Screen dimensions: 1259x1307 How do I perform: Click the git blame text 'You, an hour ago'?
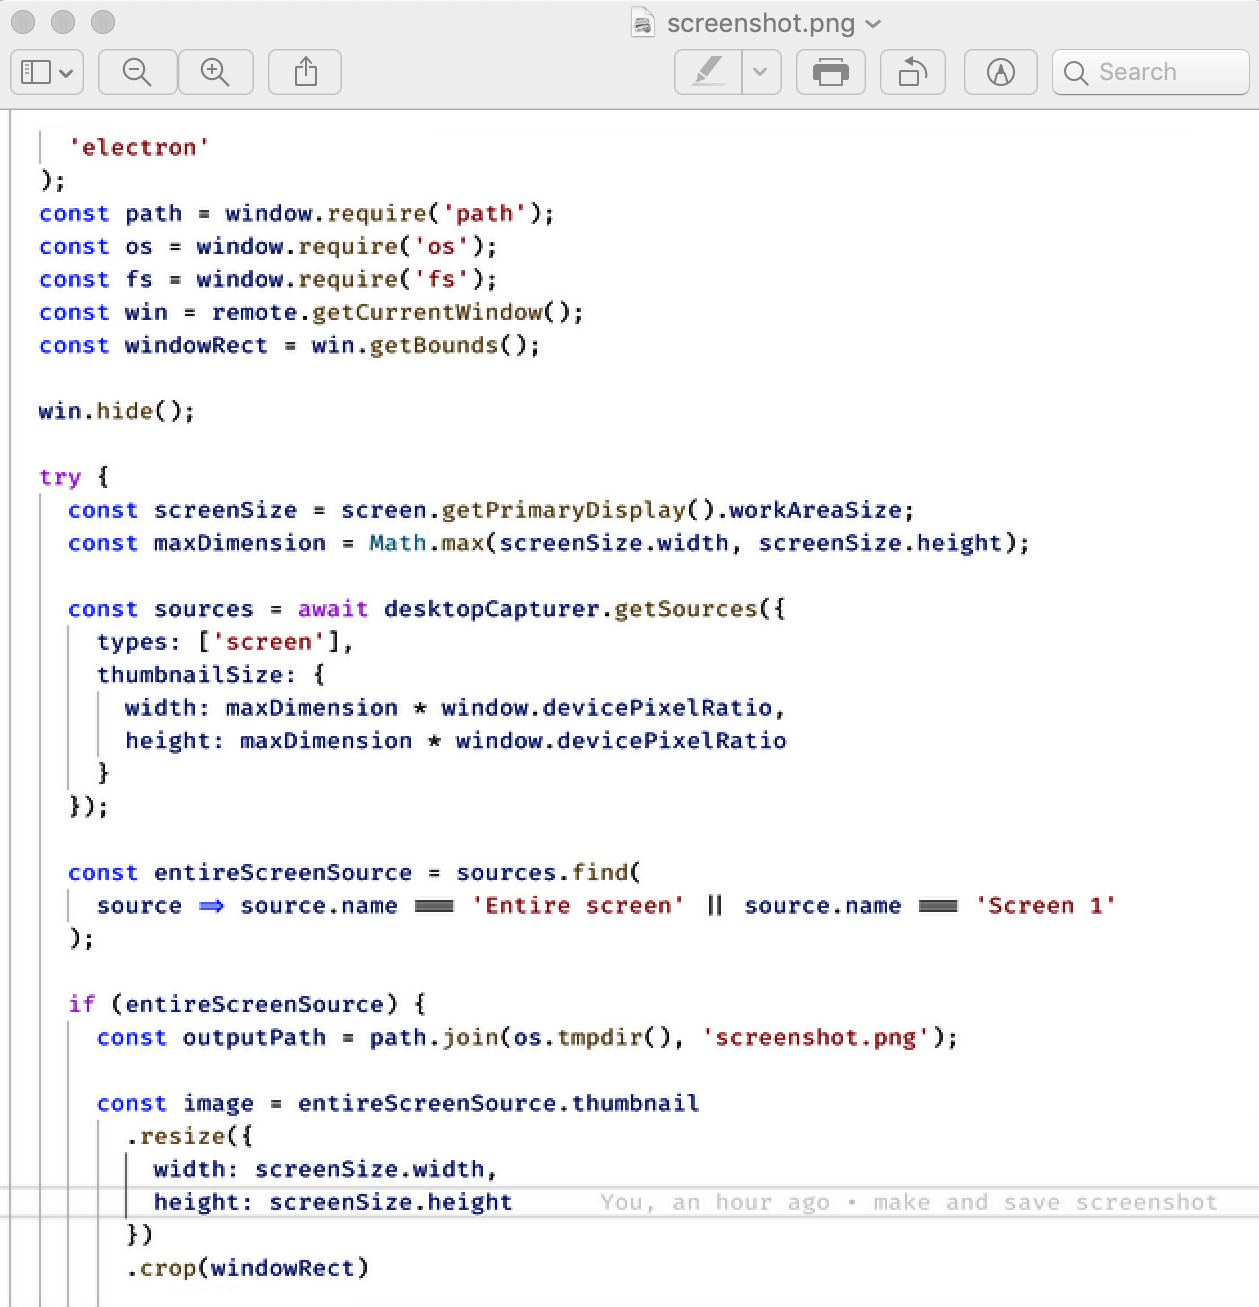click(x=715, y=1202)
